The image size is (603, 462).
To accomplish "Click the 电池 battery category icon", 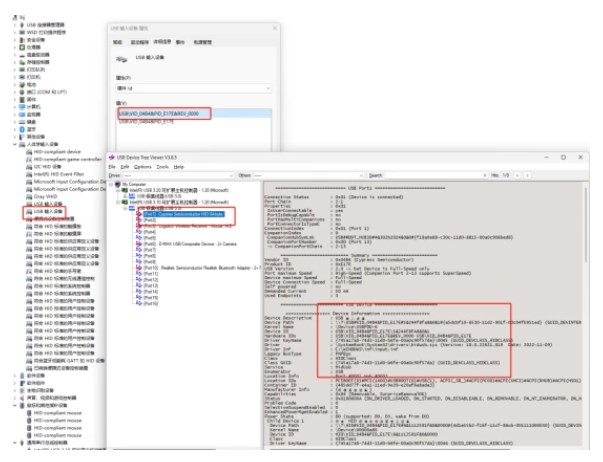I will click(x=22, y=85).
